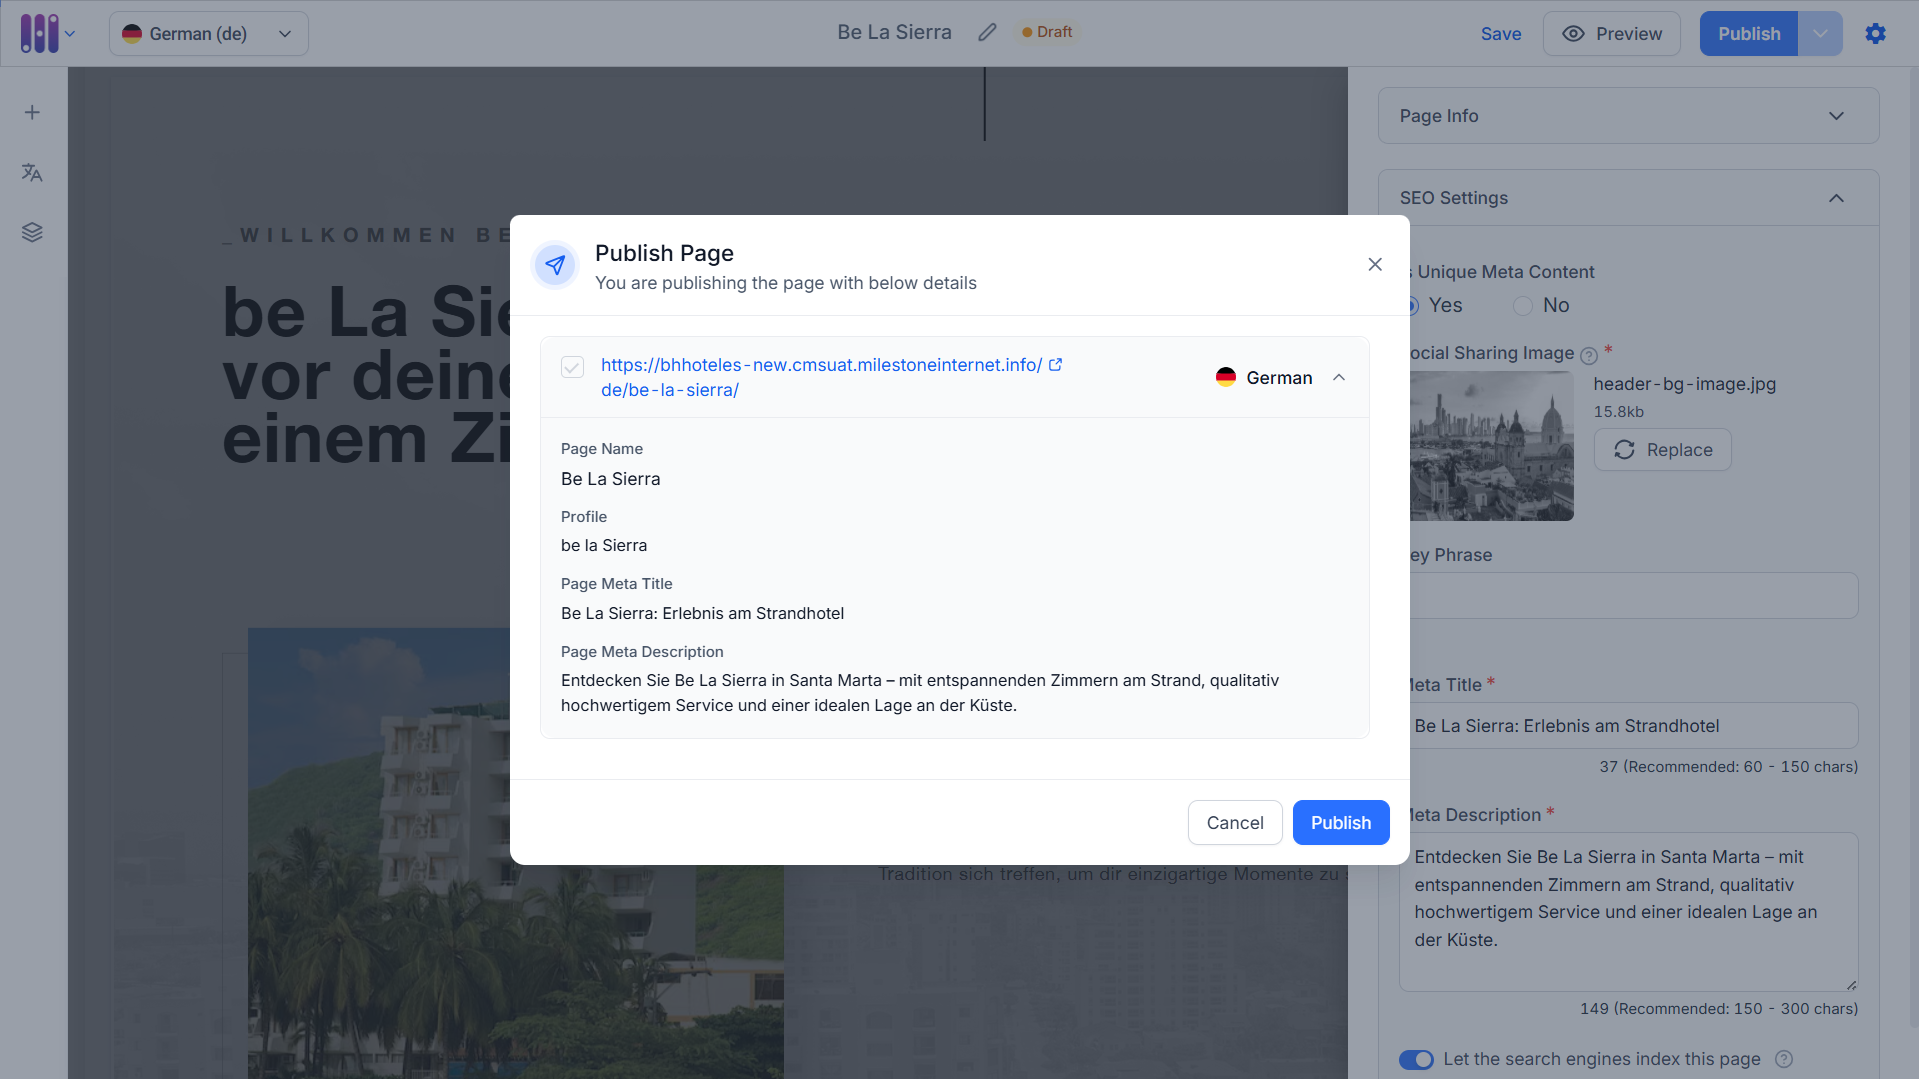This screenshot has height=1079, width=1919.
Task: Click the Social Sharing Image help icon
Action: [x=1589, y=355]
